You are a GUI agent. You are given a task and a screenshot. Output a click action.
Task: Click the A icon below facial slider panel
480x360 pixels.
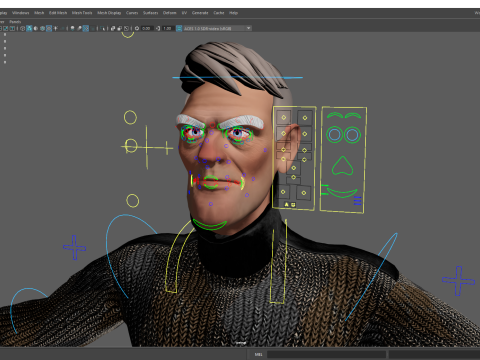[286, 204]
